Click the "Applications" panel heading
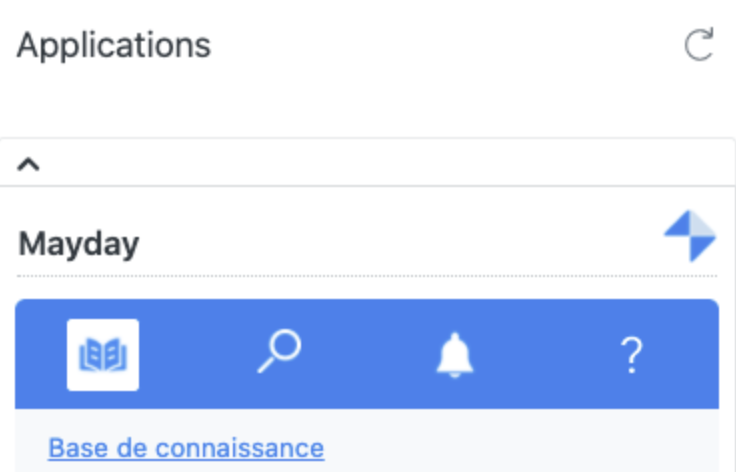This screenshot has width=736, height=472. tap(114, 45)
